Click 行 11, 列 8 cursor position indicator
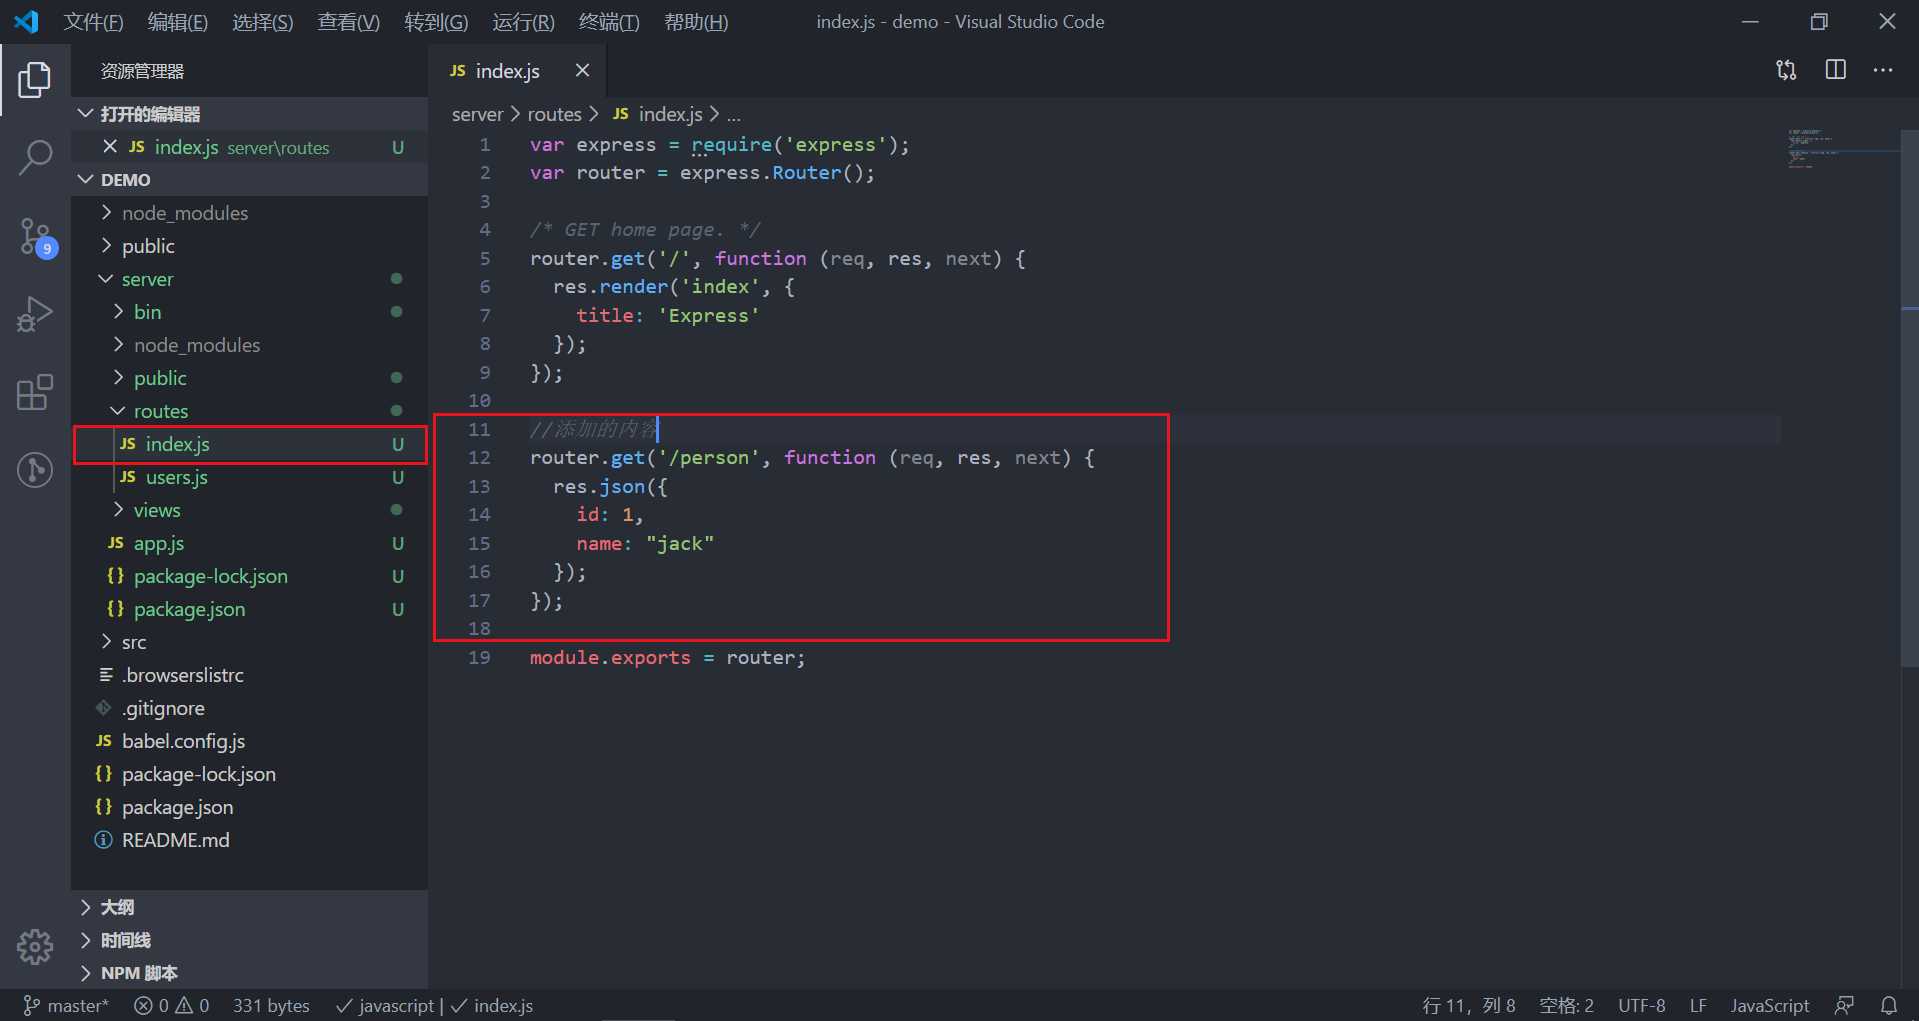The height and width of the screenshot is (1021, 1919). point(1469,1005)
